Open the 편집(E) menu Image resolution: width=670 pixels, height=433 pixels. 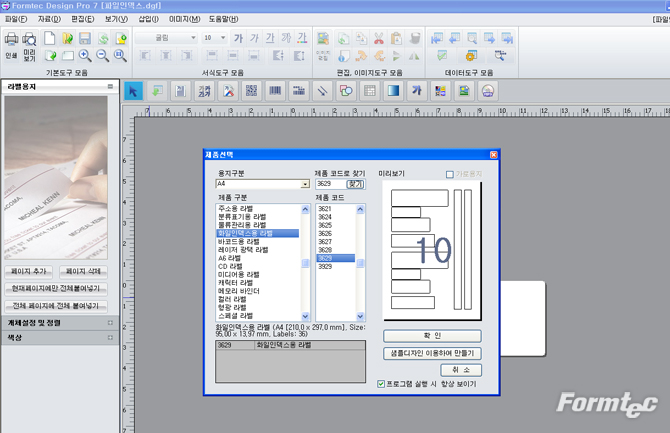[82, 19]
